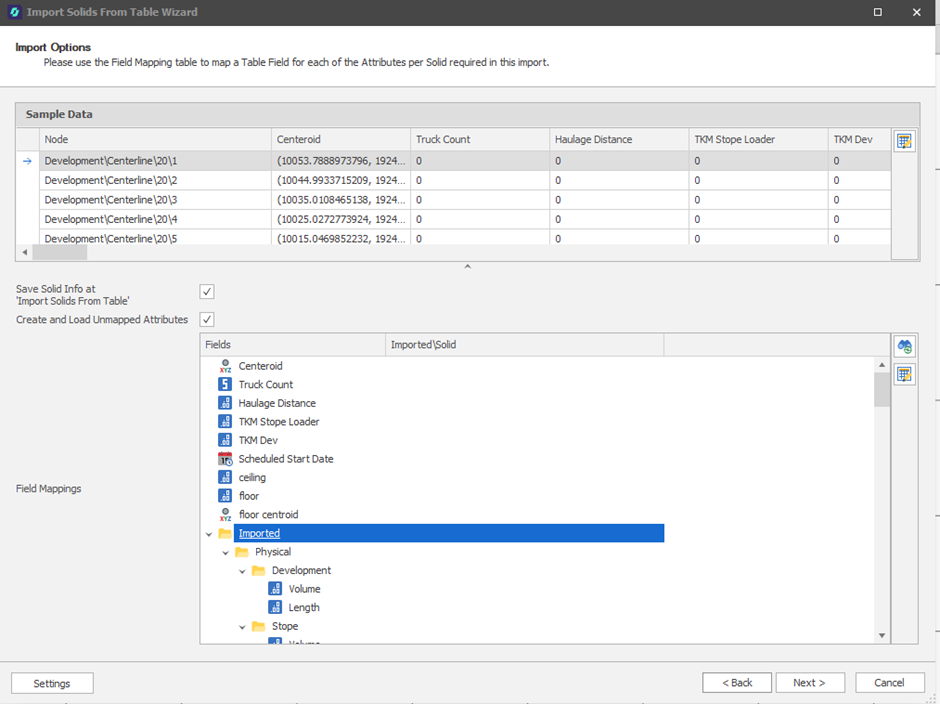Select the Centeroid XYZ field icon
The image size is (940, 704).
pyautogui.click(x=225, y=366)
